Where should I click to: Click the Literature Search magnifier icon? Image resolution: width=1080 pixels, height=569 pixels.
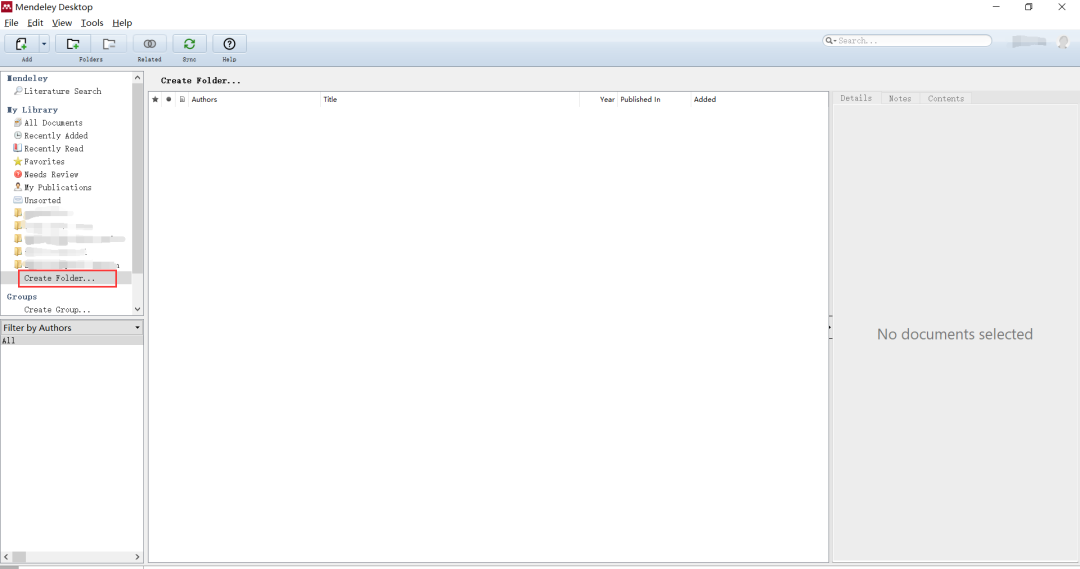point(18,90)
